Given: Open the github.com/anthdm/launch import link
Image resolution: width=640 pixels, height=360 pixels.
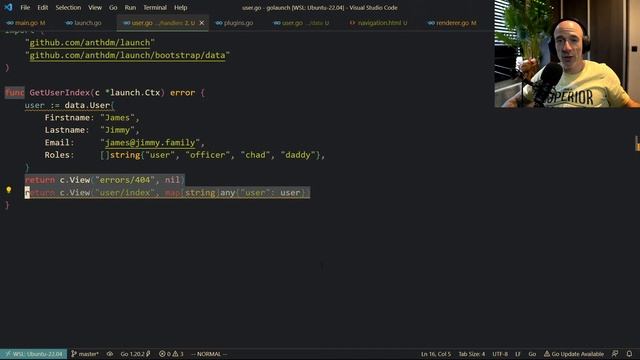Looking at the screenshot, I should pos(90,42).
